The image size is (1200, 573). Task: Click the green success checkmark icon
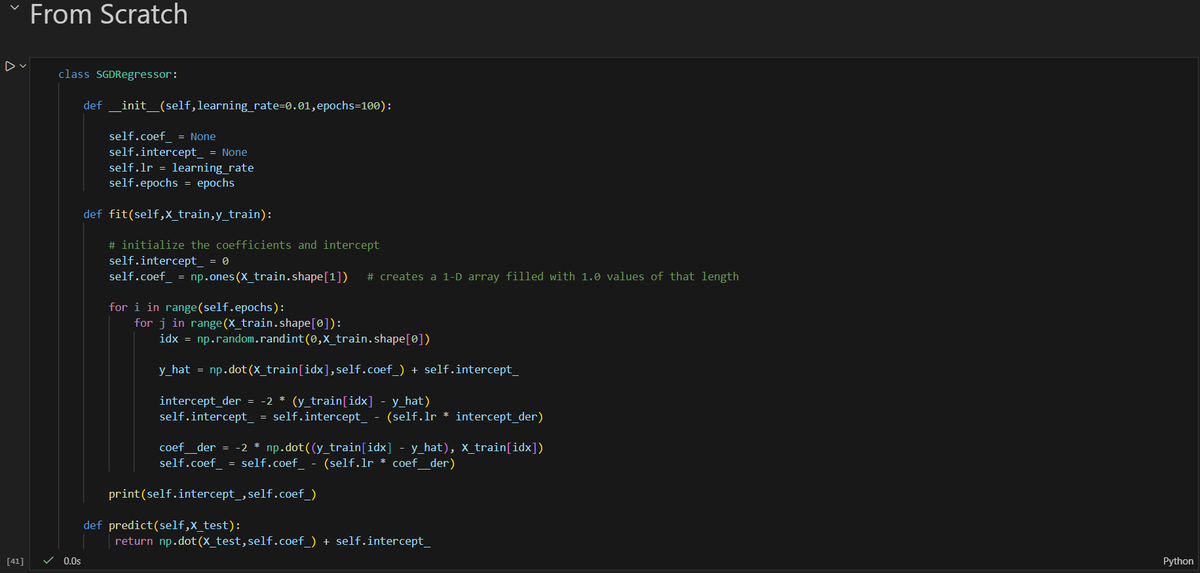[48, 561]
